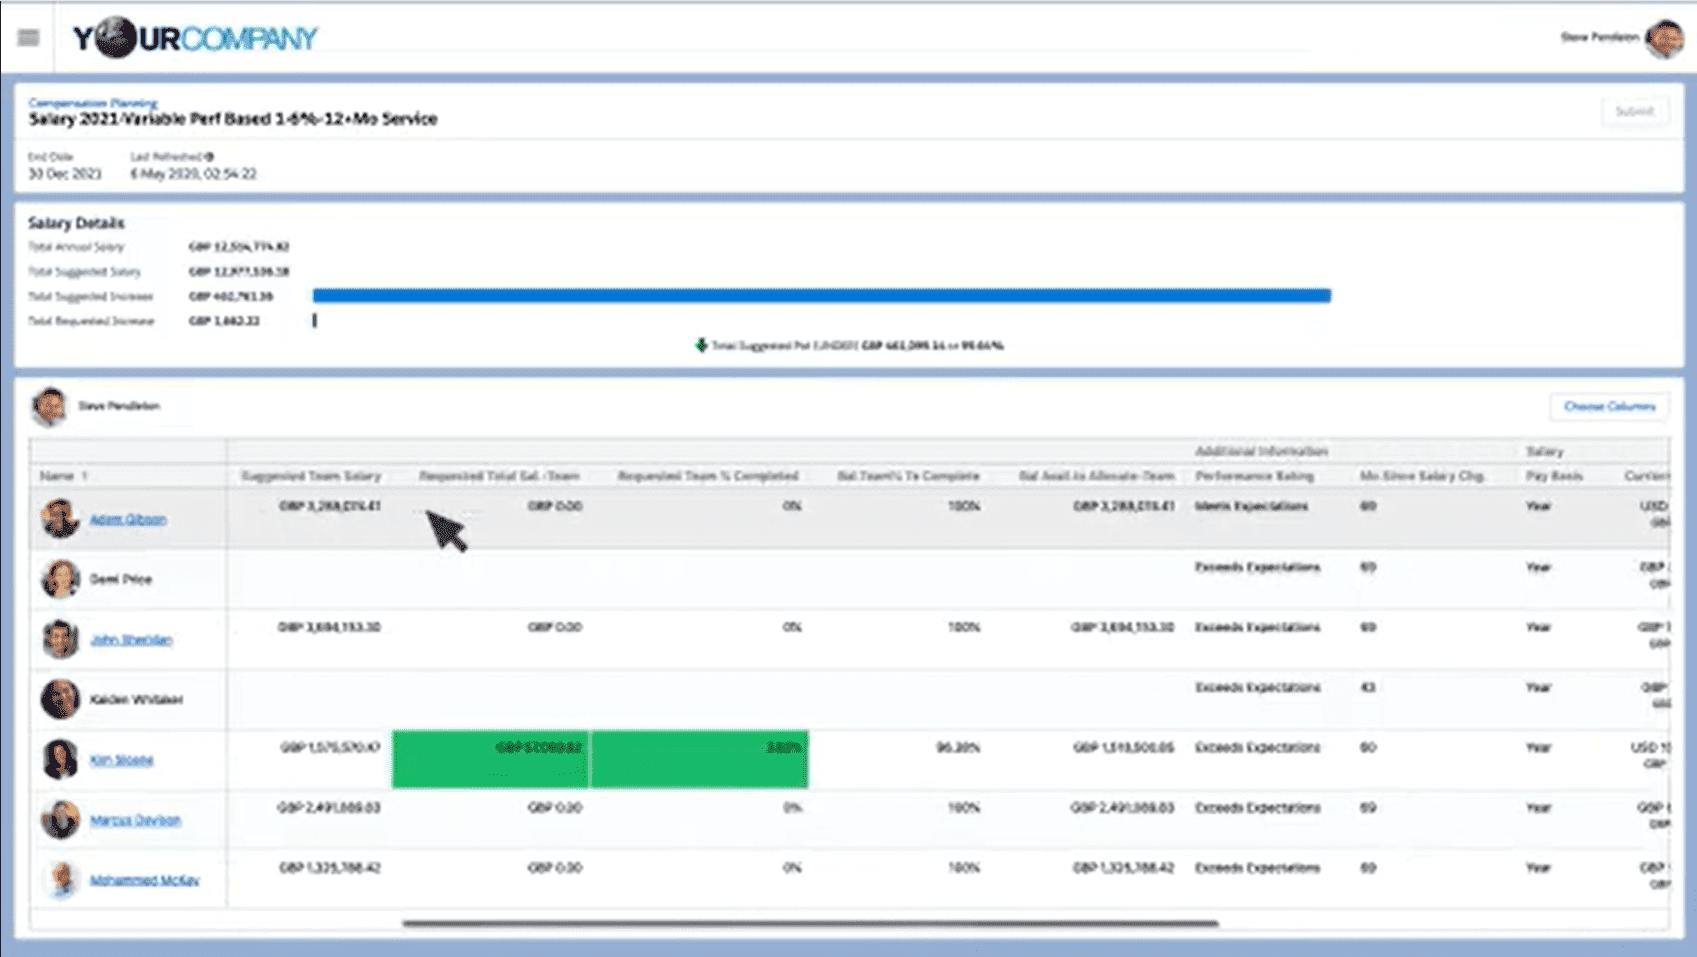Click Steve Pendleton's manager photo above table
The height and width of the screenshot is (957, 1697).
(x=49, y=406)
